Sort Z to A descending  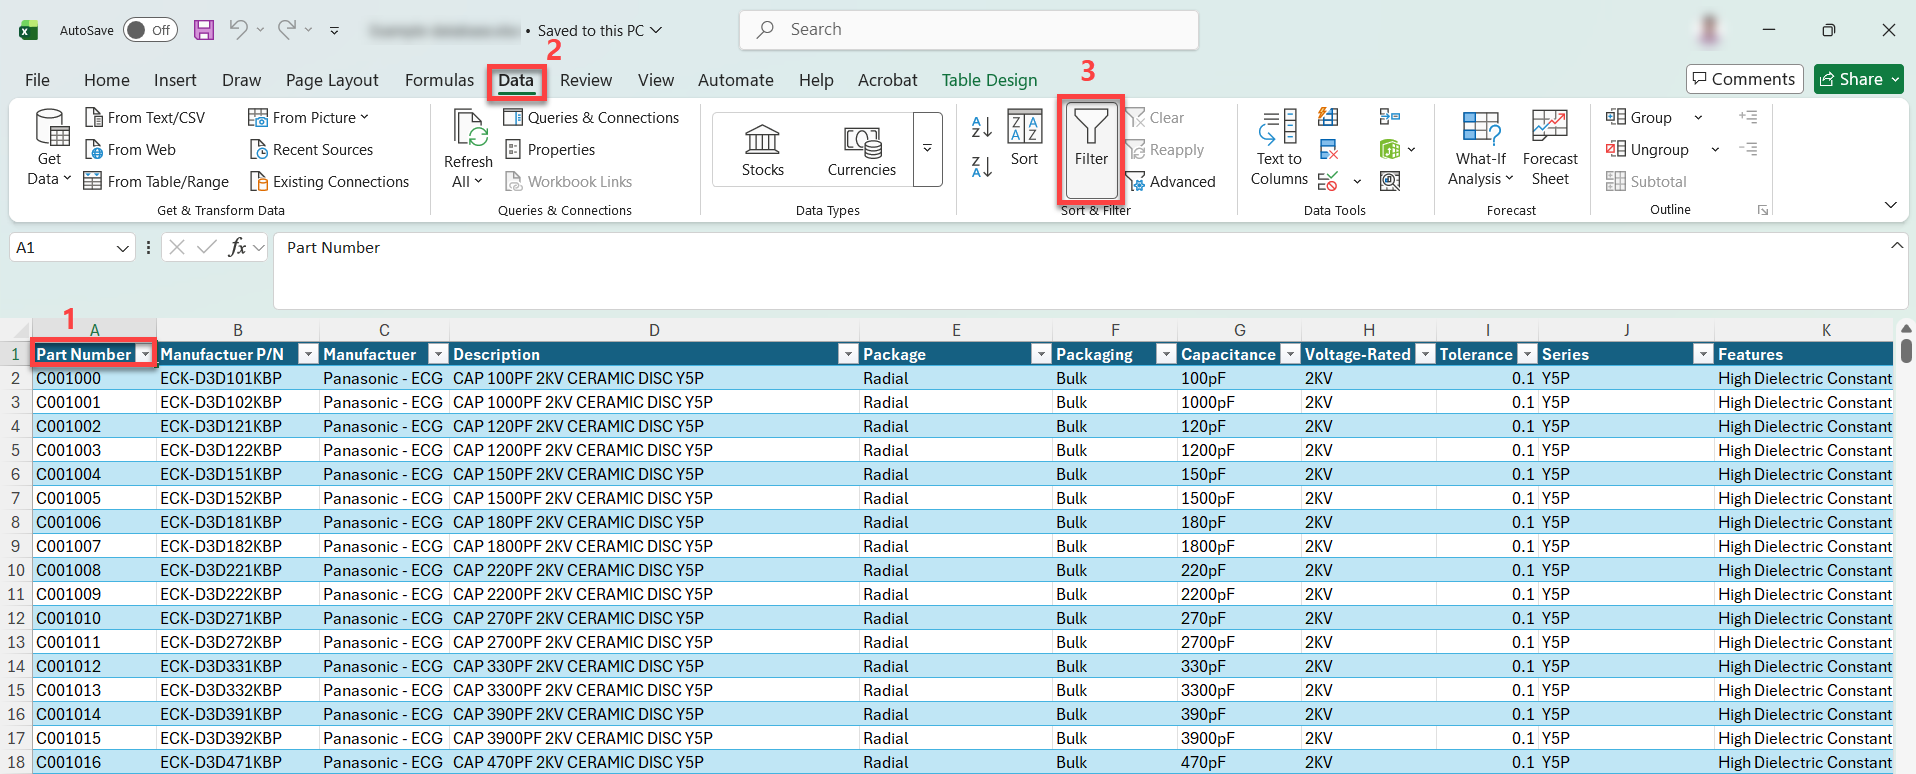tap(982, 167)
